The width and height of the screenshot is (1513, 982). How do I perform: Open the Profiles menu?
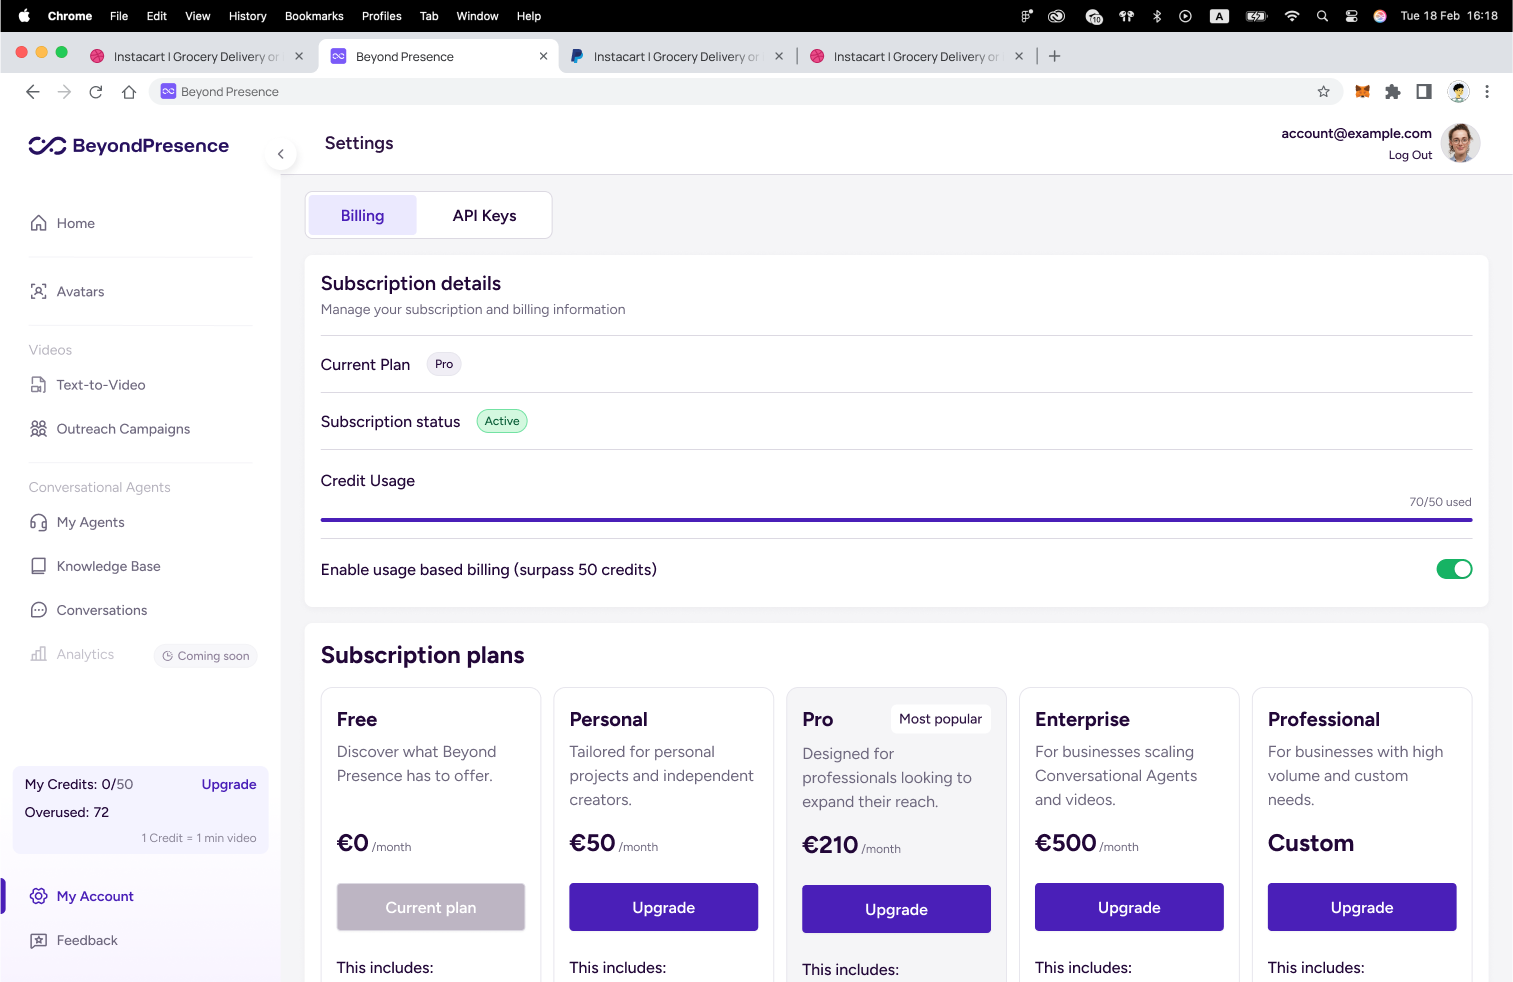[381, 16]
